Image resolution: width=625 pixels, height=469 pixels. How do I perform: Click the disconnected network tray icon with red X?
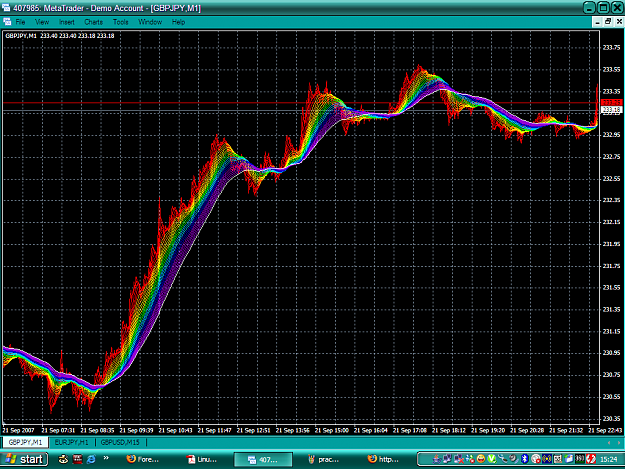(x=459, y=459)
